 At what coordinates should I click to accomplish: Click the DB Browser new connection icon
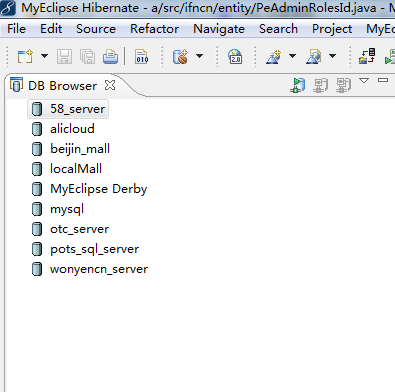298,85
